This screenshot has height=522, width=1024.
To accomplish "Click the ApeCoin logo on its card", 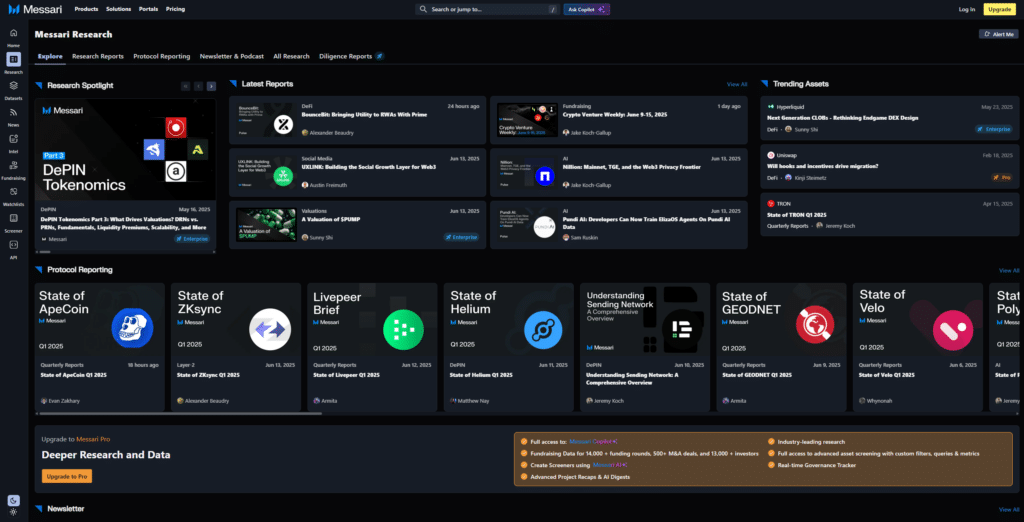I will [132, 328].
